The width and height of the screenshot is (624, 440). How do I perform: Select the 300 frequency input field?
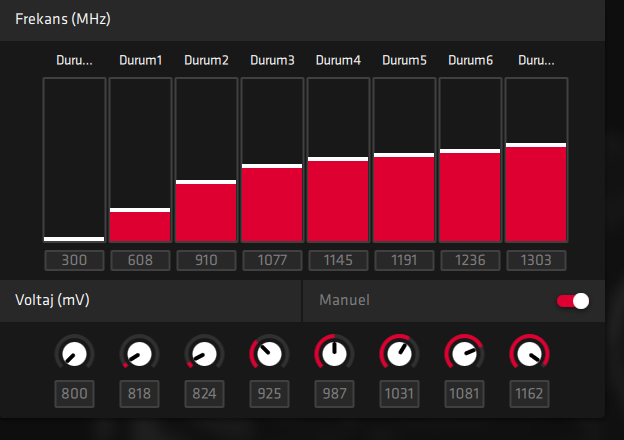(x=74, y=260)
